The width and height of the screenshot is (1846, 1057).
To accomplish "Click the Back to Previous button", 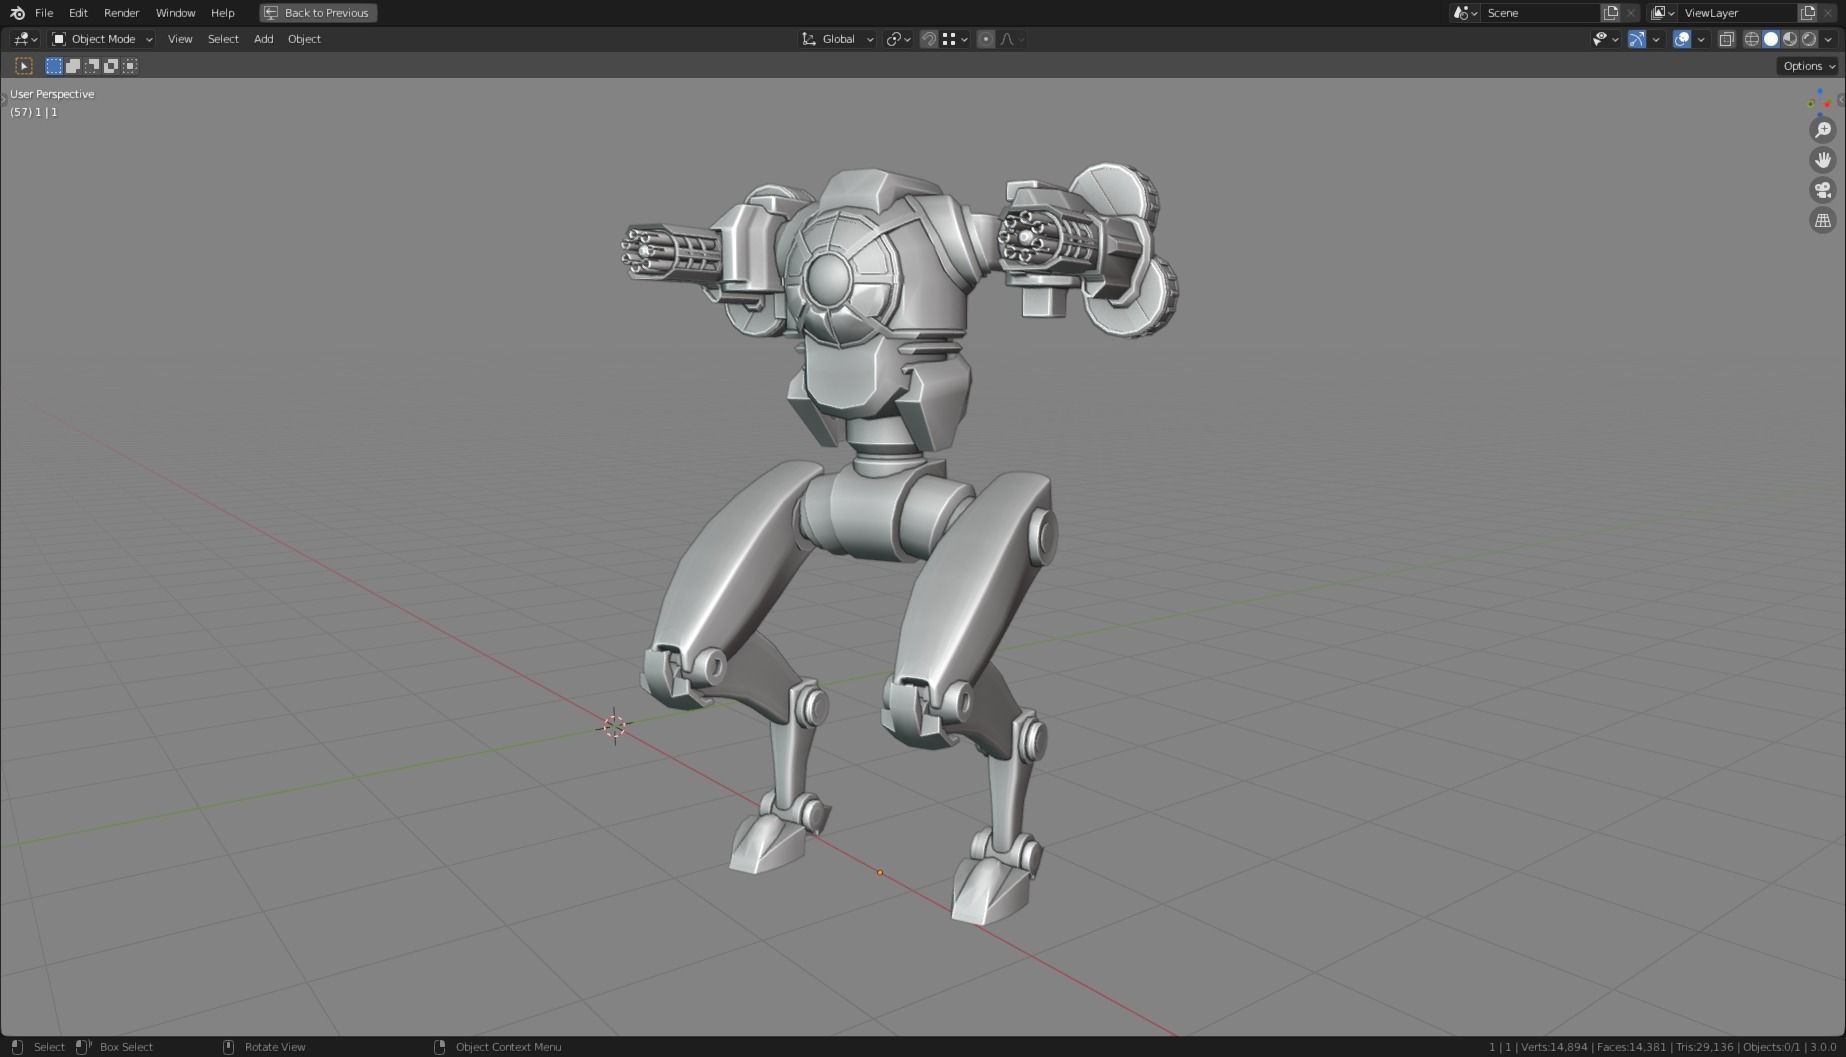I will (x=318, y=13).
